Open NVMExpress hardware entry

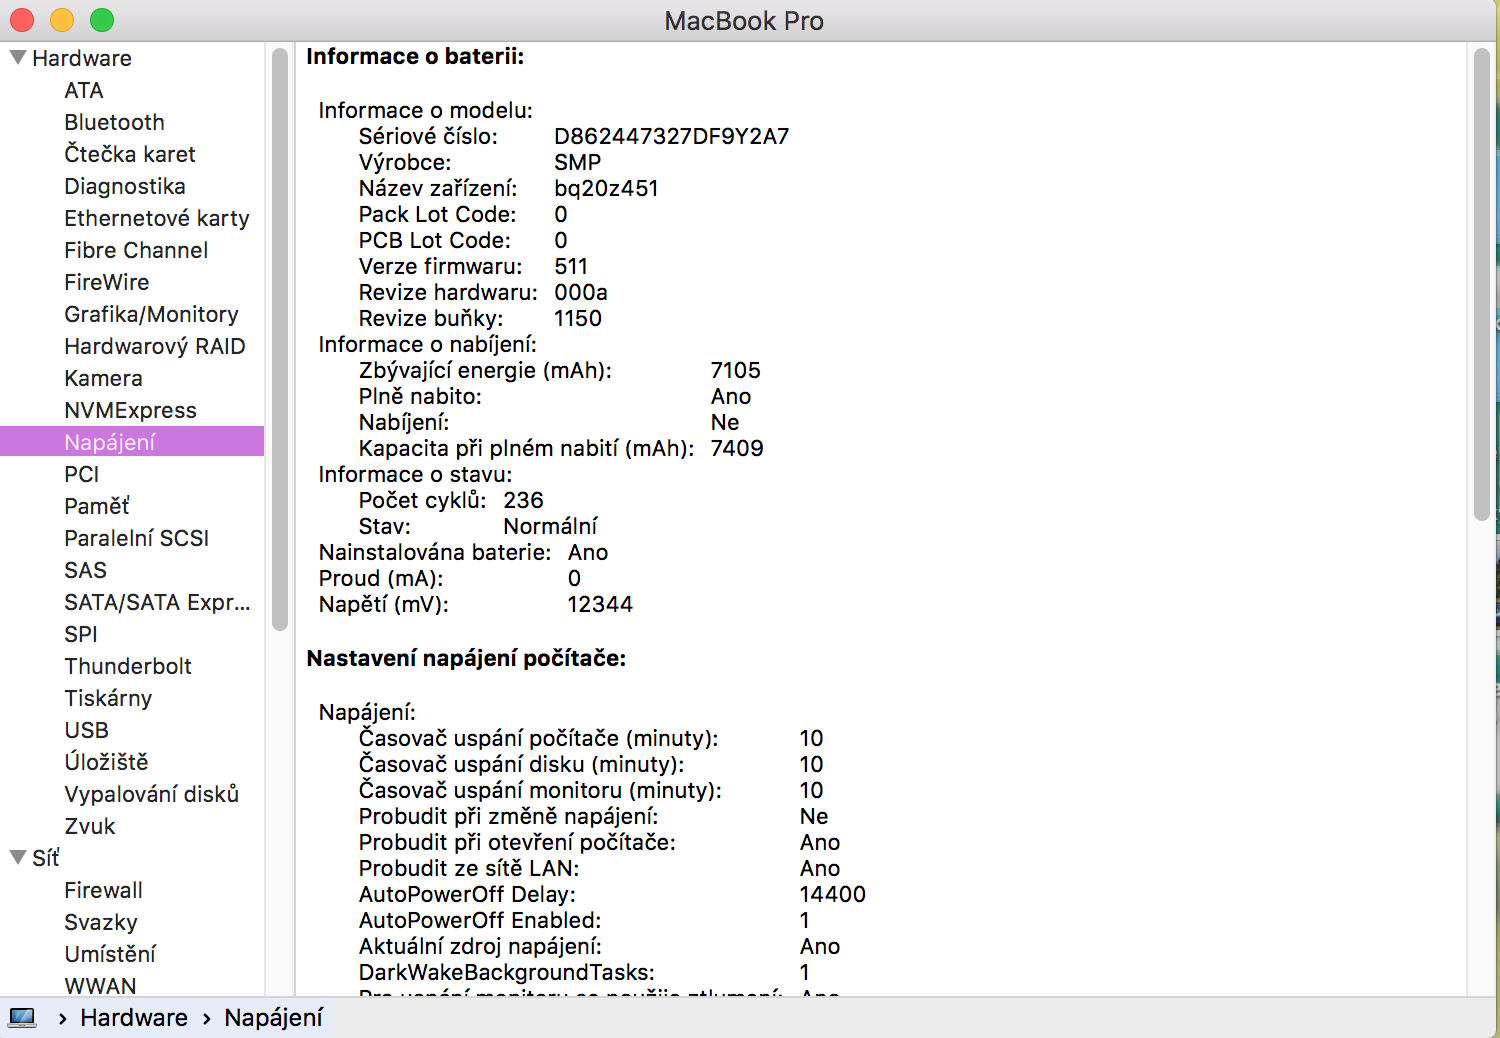pos(130,410)
